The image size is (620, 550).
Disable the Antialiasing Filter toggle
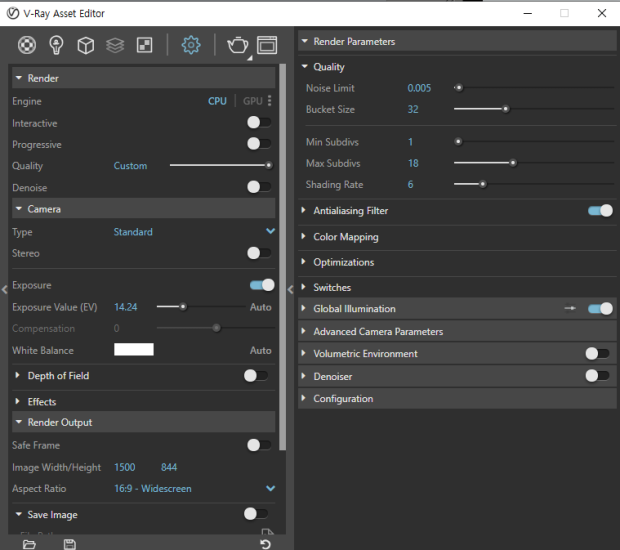(x=600, y=211)
